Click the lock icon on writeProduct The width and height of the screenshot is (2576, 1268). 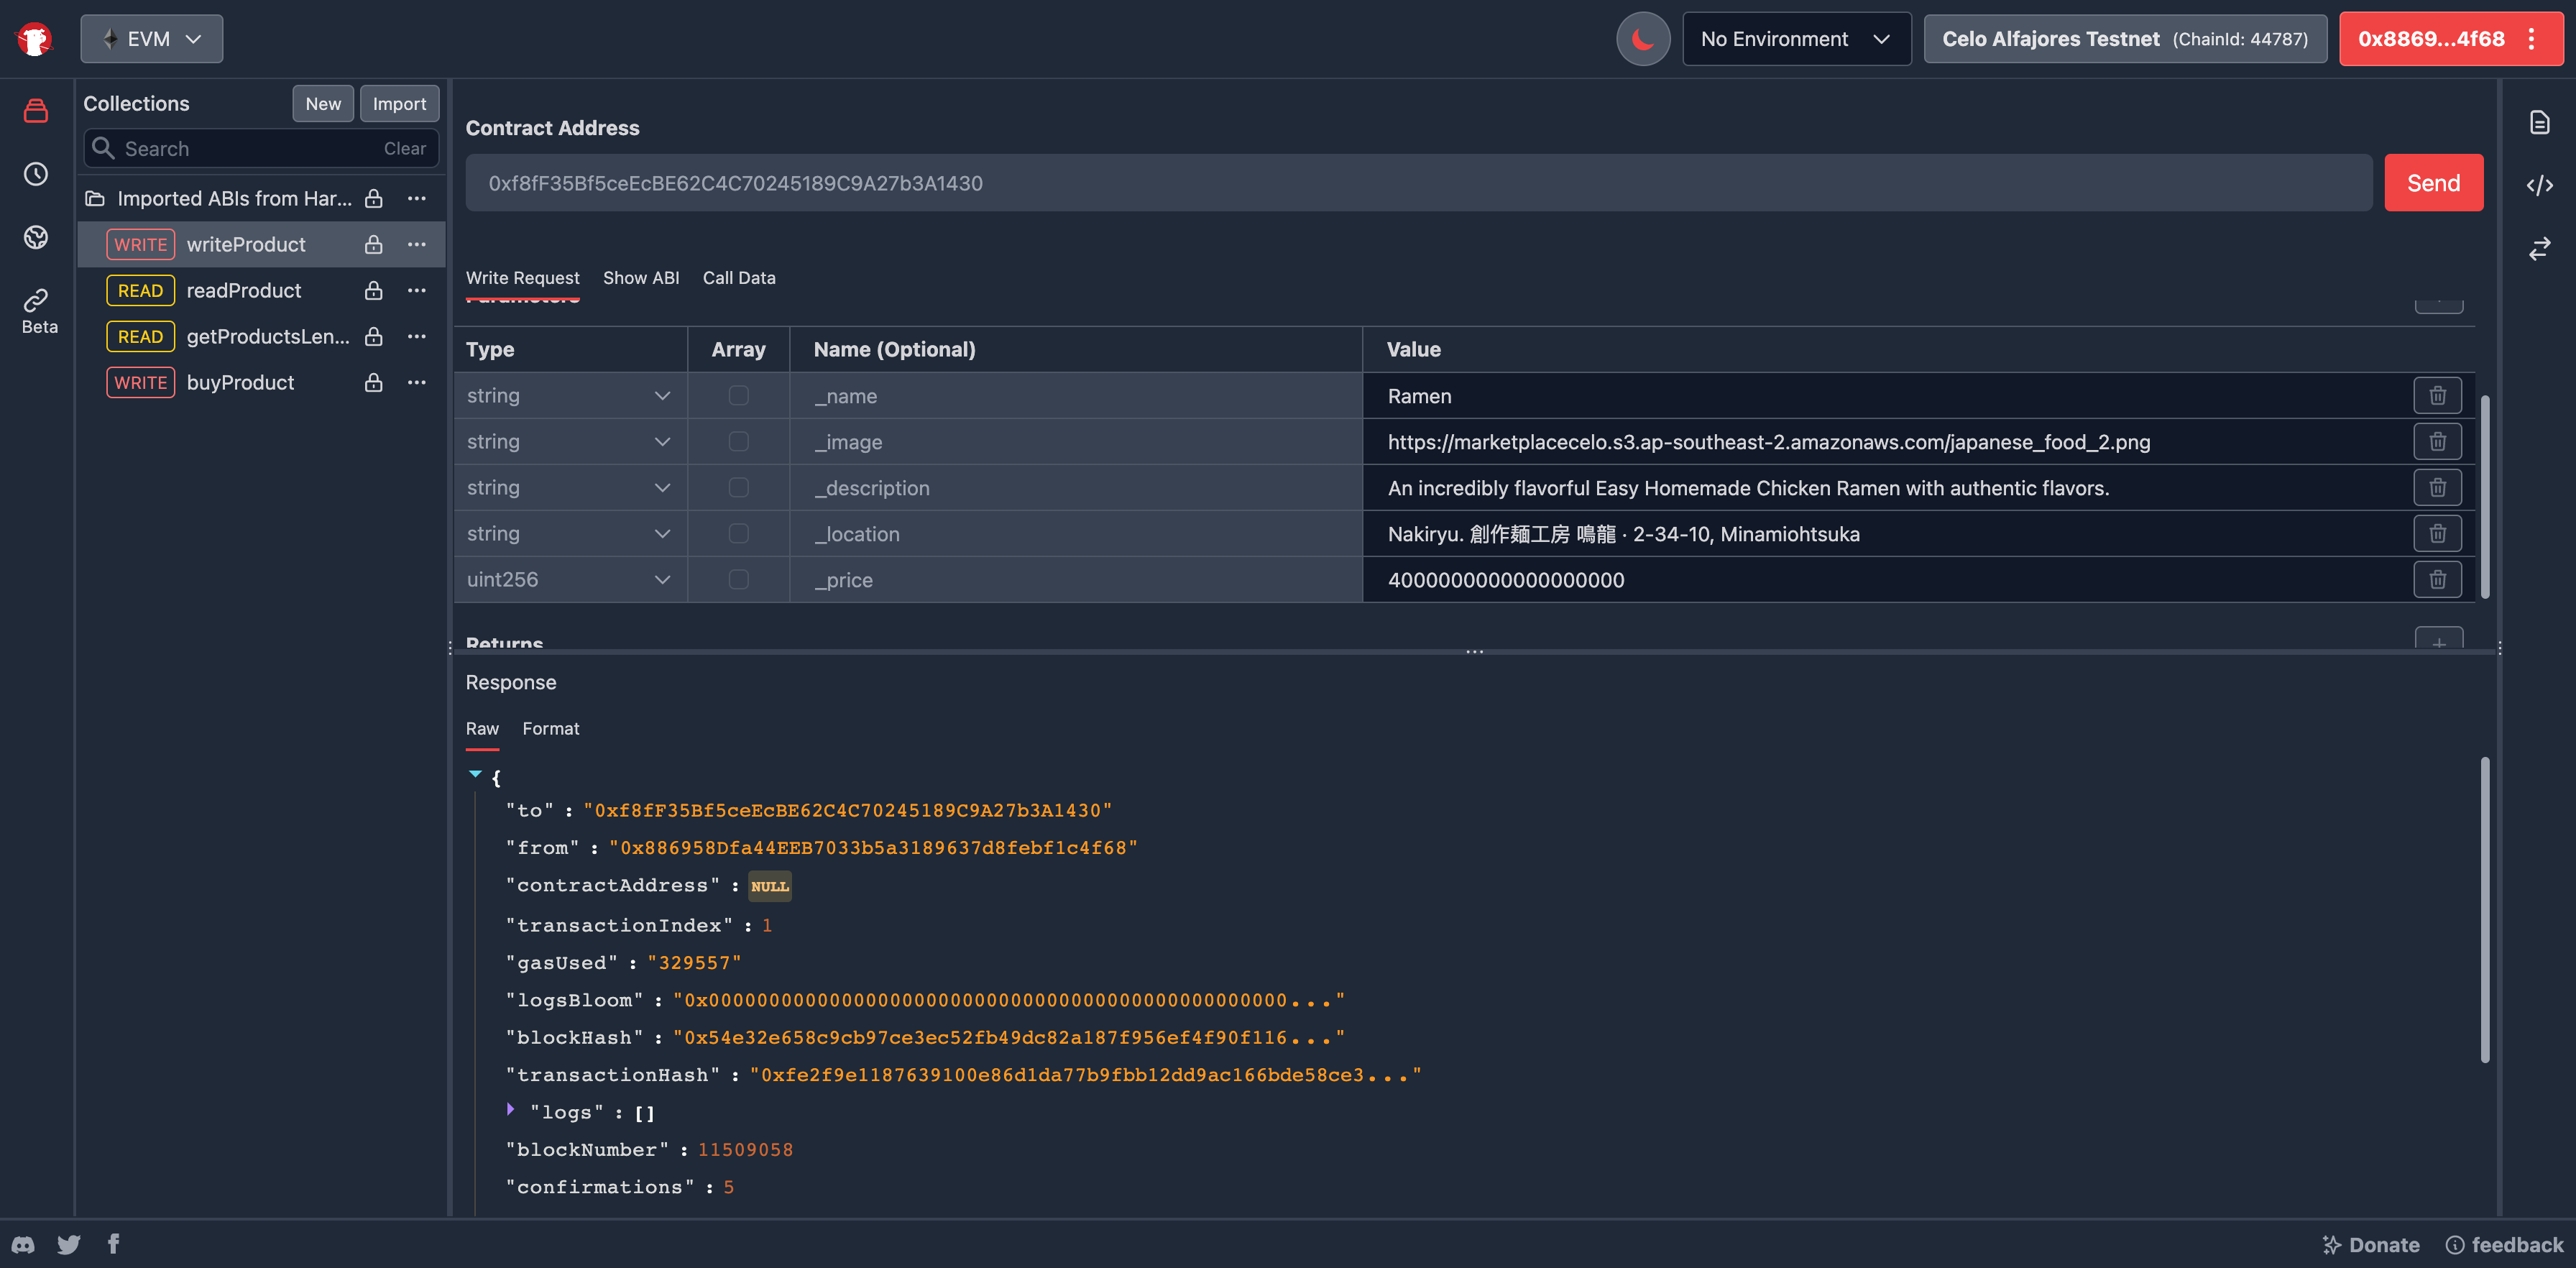(374, 243)
